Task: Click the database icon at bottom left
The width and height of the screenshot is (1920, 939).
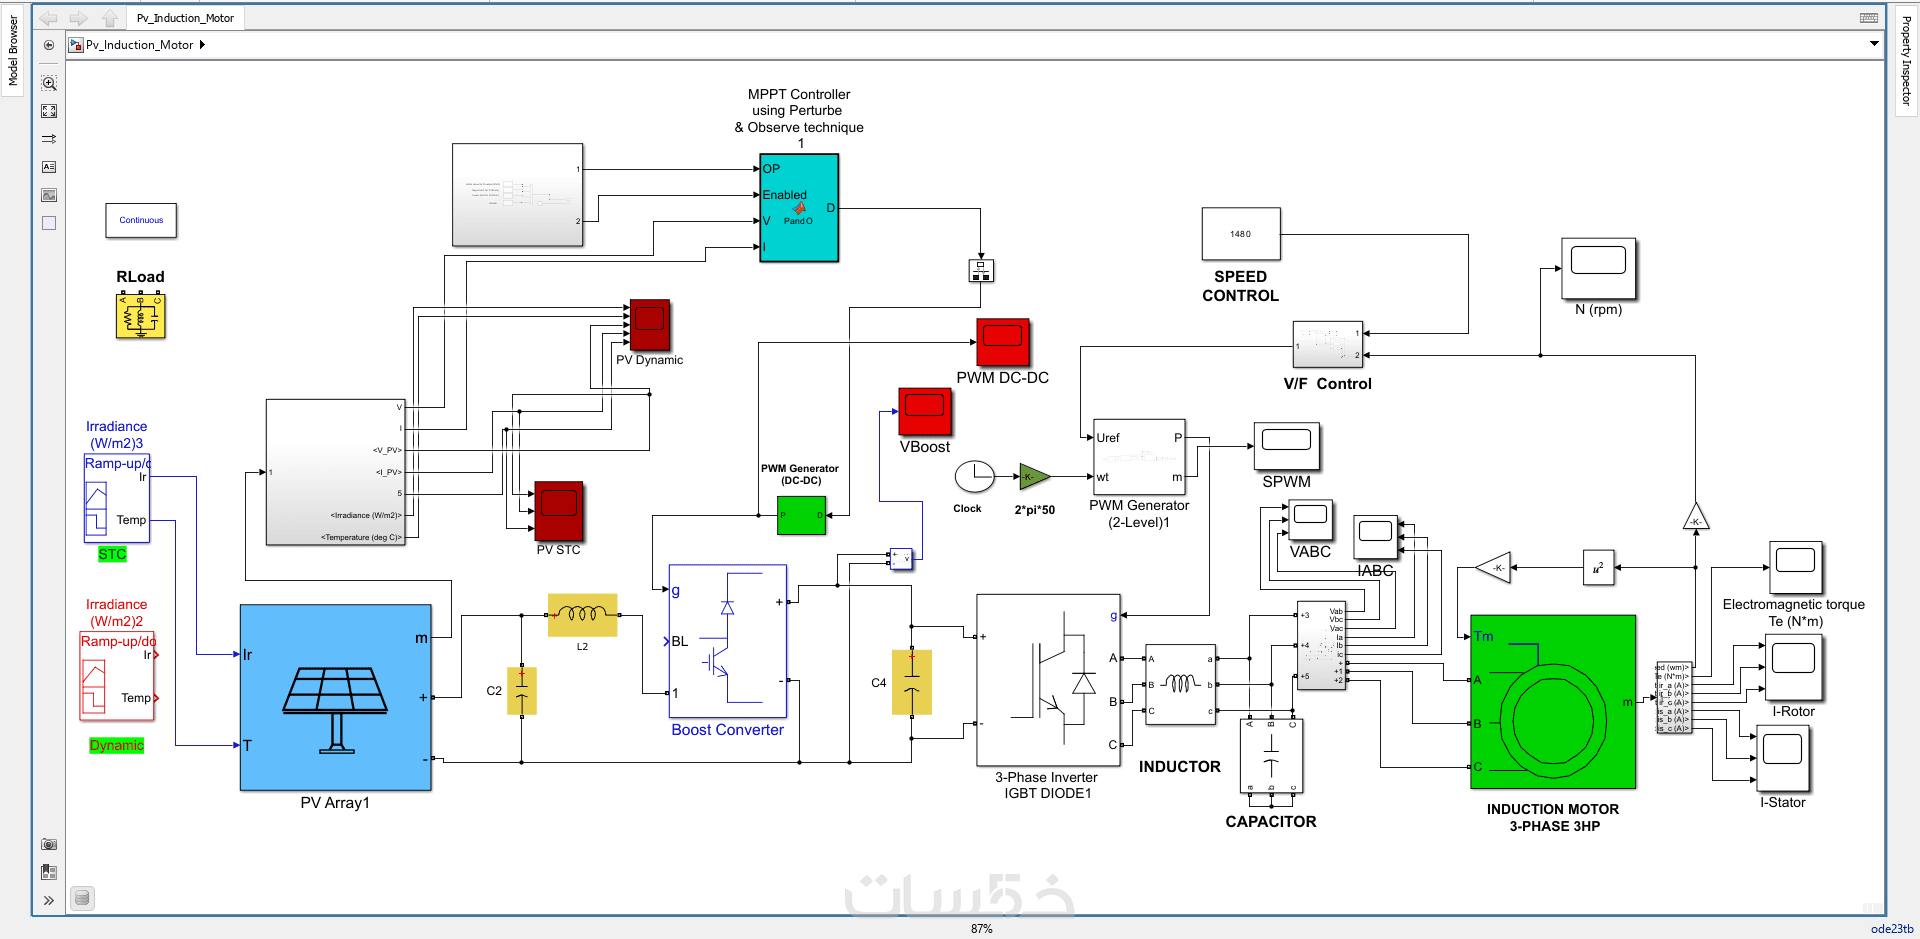Action: [x=83, y=898]
